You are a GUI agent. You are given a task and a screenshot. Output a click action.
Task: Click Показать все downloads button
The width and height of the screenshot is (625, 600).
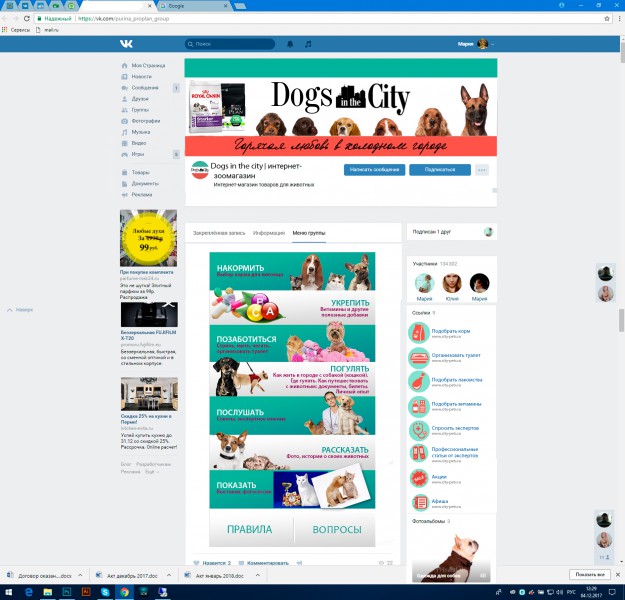pyautogui.click(x=590, y=574)
